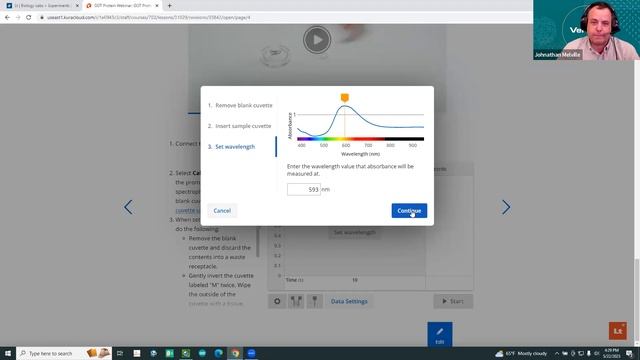640x360 pixels.
Task: Click the wavelength pin icon in data toolbar
Action: click(314, 301)
